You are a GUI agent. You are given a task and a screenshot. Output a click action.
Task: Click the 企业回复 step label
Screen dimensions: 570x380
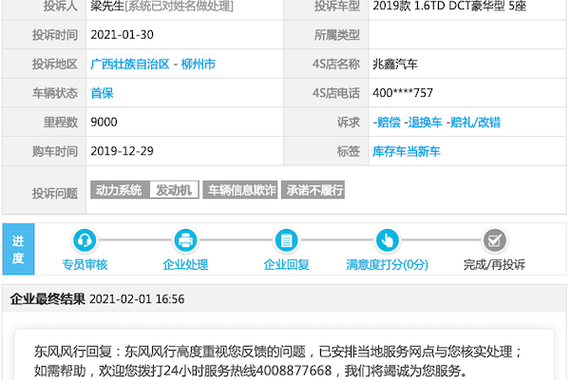[286, 264]
